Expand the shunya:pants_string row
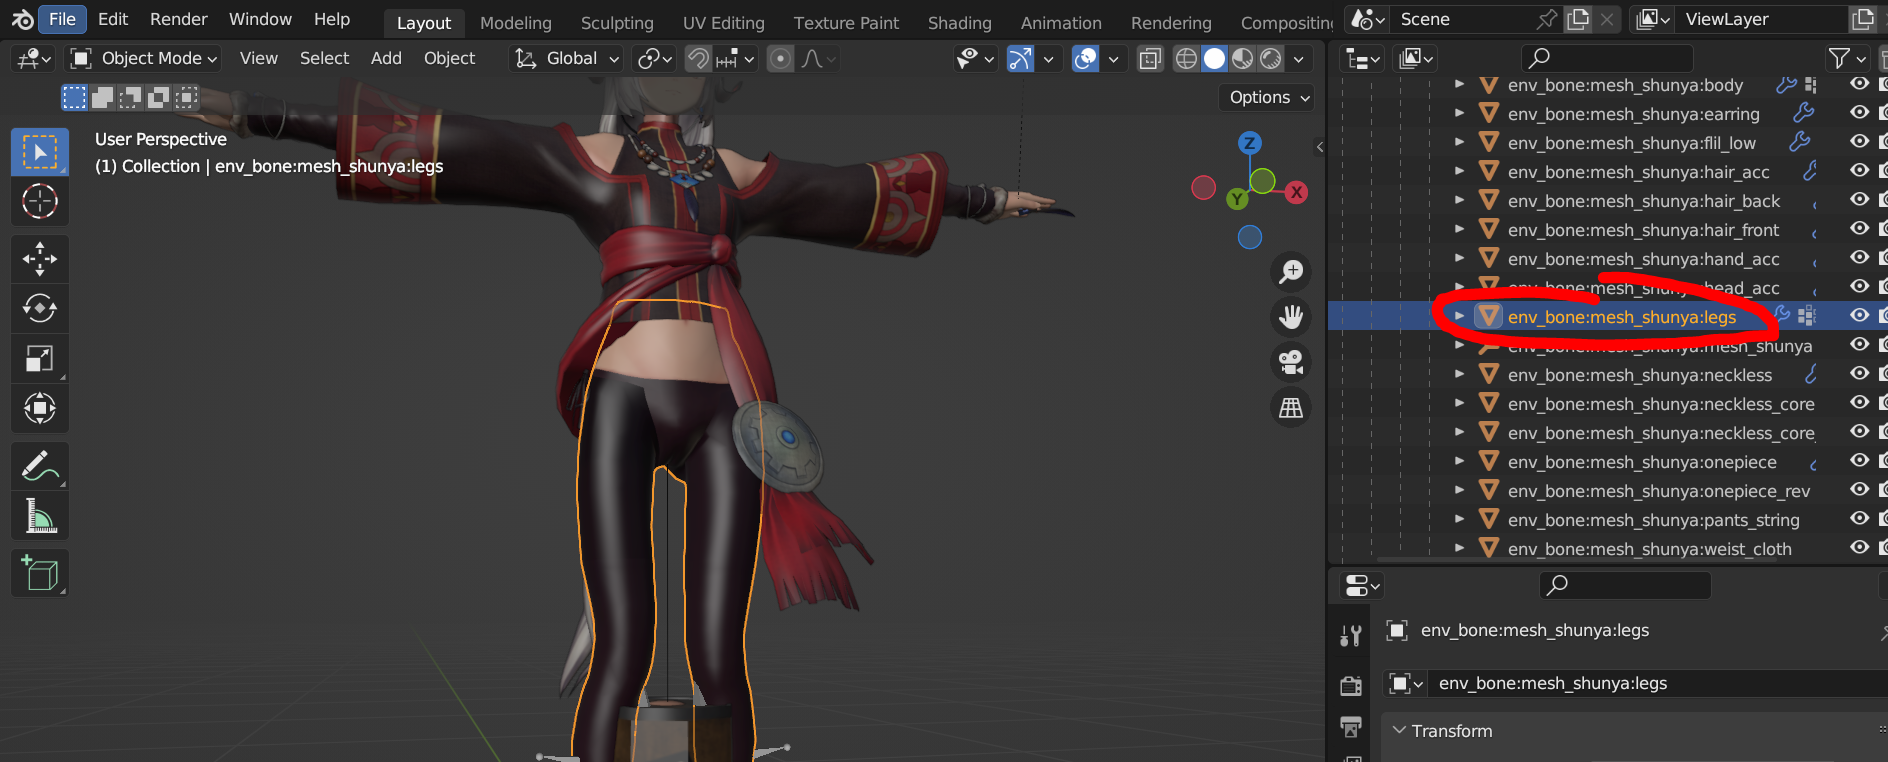The width and height of the screenshot is (1888, 762). pyautogui.click(x=1460, y=519)
